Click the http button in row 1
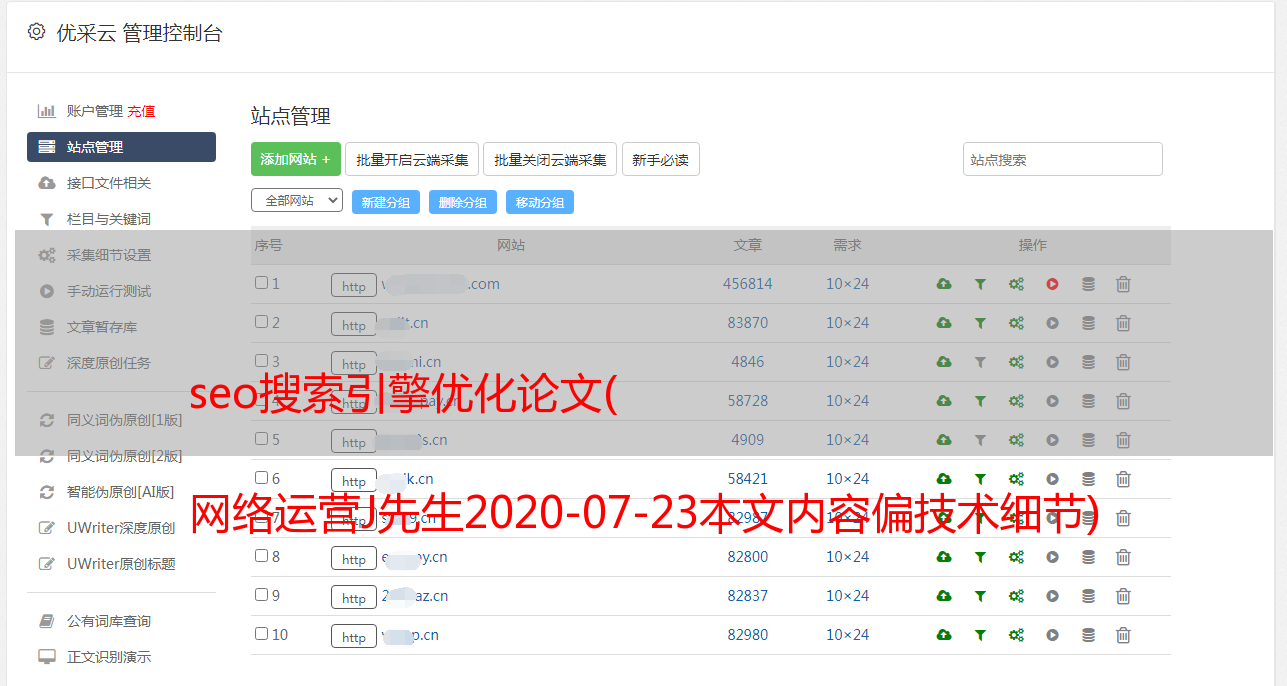 point(354,286)
